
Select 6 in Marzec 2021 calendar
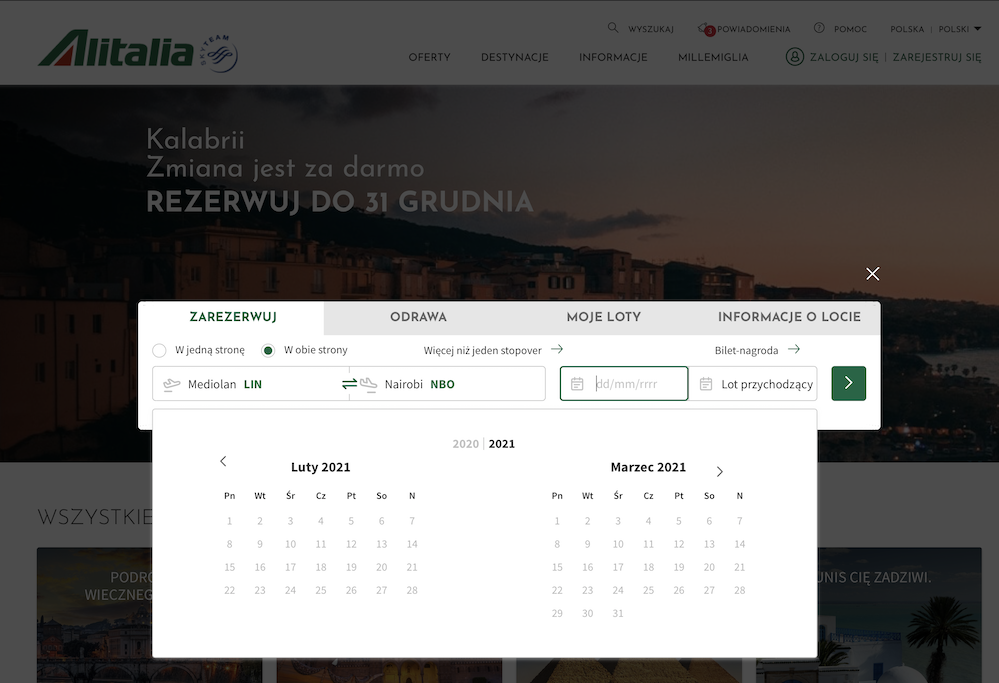[x=709, y=521]
